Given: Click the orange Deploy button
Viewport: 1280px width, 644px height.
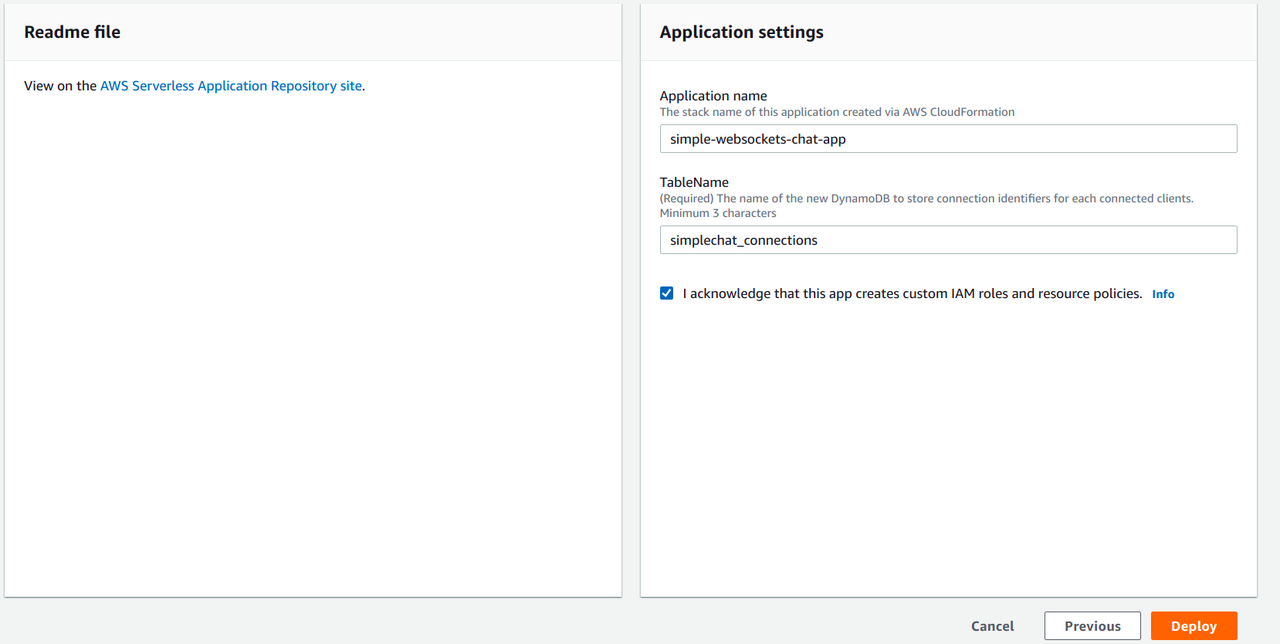Looking at the screenshot, I should tap(1193, 626).
